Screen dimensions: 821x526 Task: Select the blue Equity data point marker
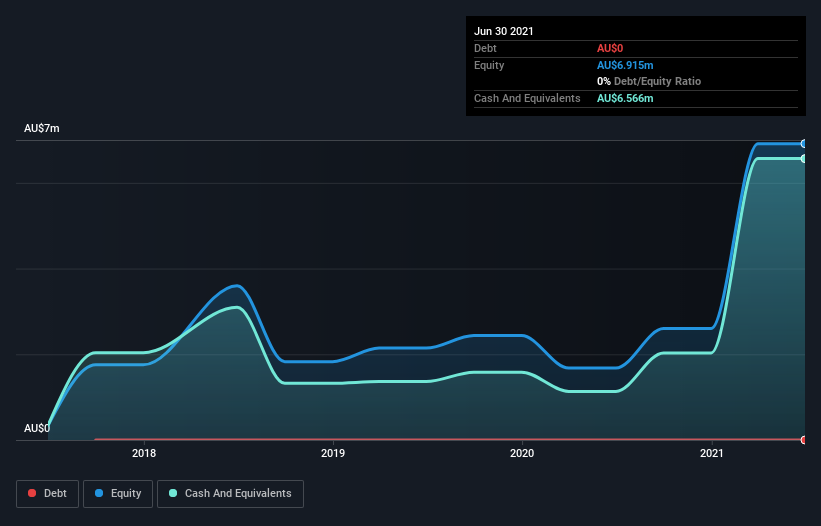pos(804,143)
